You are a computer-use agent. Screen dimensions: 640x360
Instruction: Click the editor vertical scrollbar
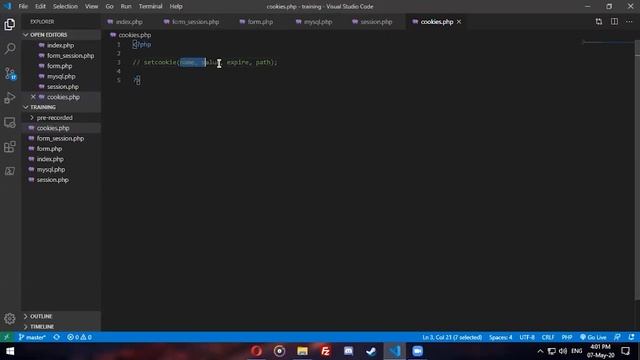pyautogui.click(x=637, y=169)
